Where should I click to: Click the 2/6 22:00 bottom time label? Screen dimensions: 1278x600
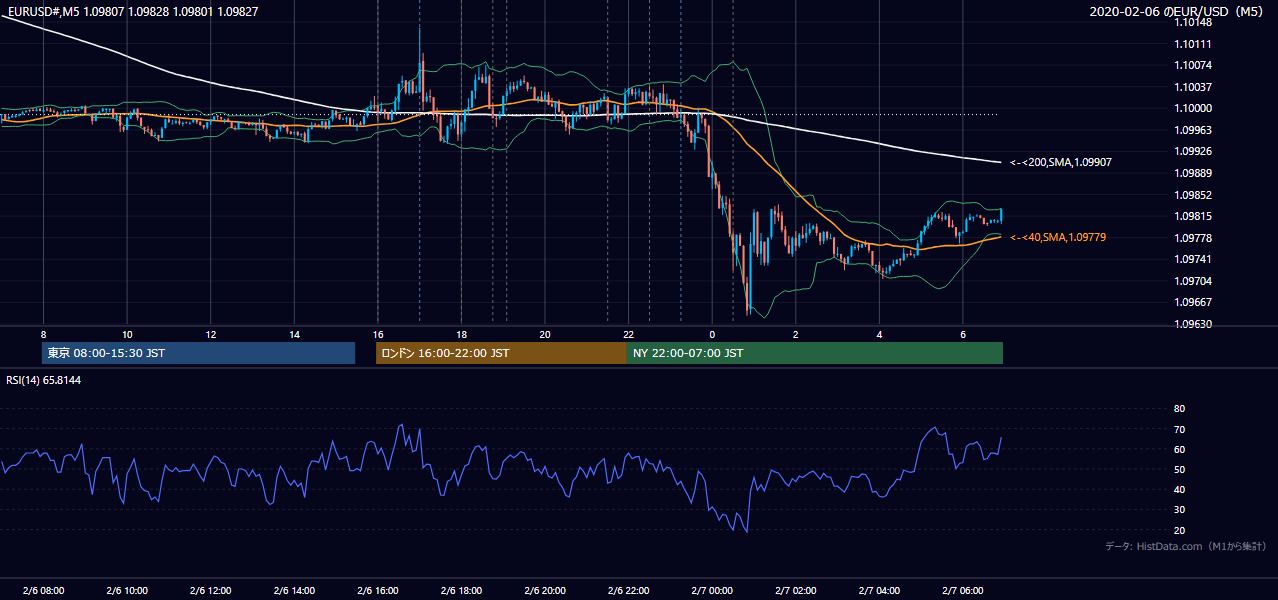click(x=628, y=591)
